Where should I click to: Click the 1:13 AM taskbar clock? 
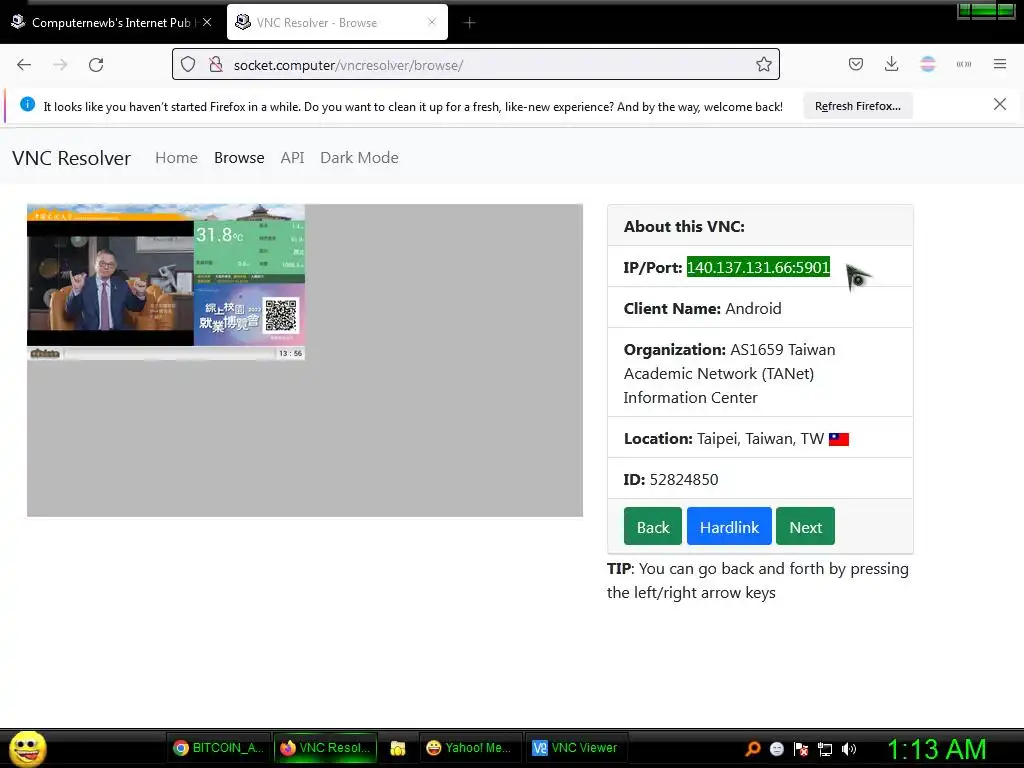pyautogui.click(x=936, y=750)
